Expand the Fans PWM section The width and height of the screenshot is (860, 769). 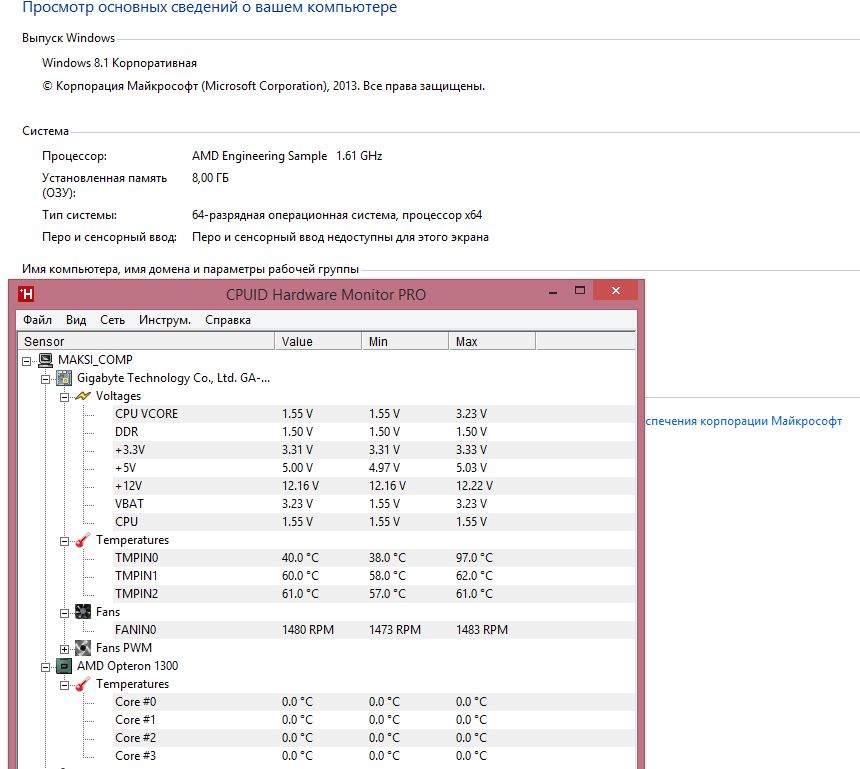[x=64, y=649]
